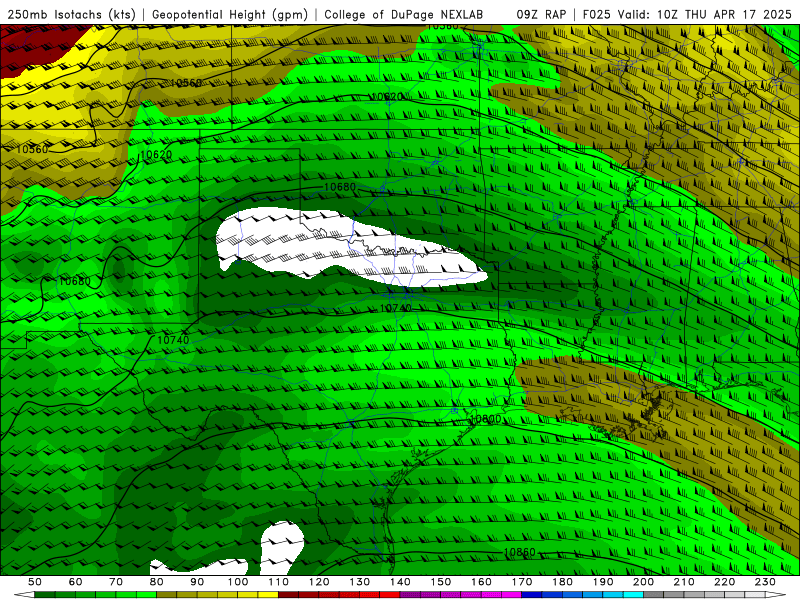Select legend value 230
Viewport: 800px width, 600px height.
tap(765, 582)
